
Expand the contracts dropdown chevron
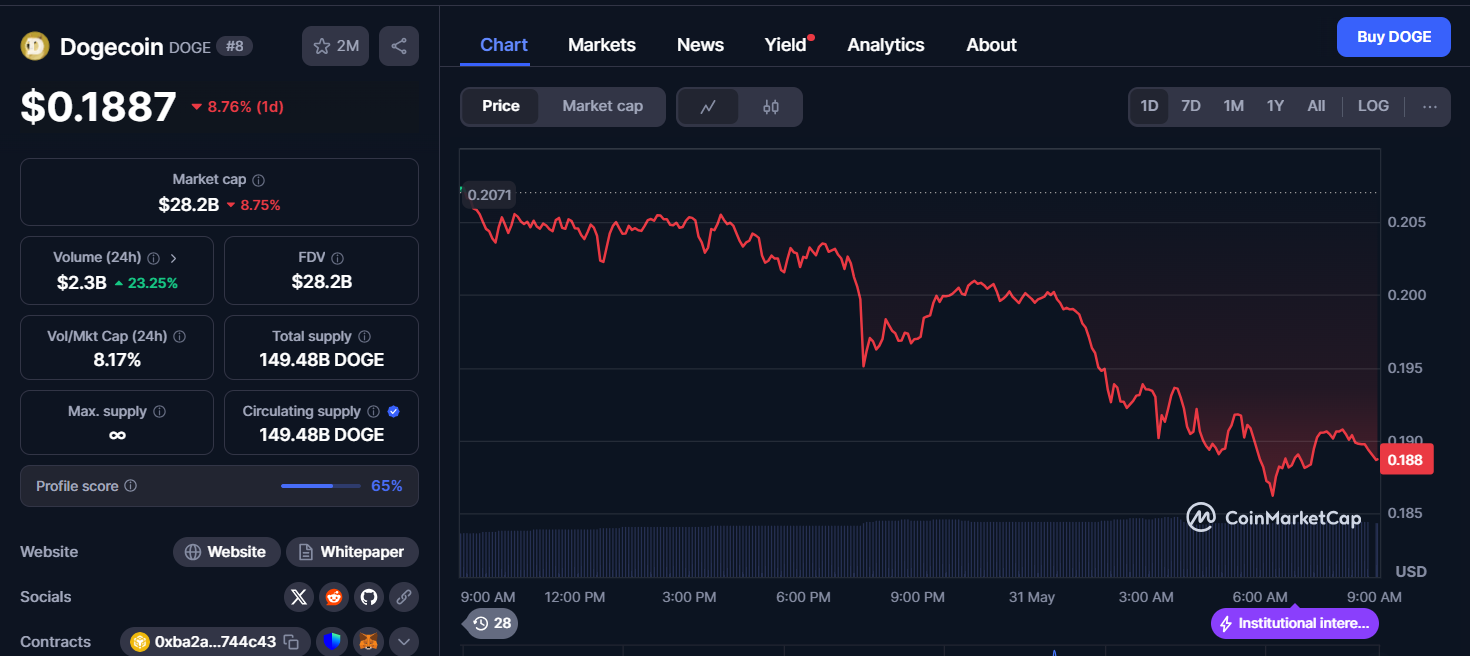point(404,642)
